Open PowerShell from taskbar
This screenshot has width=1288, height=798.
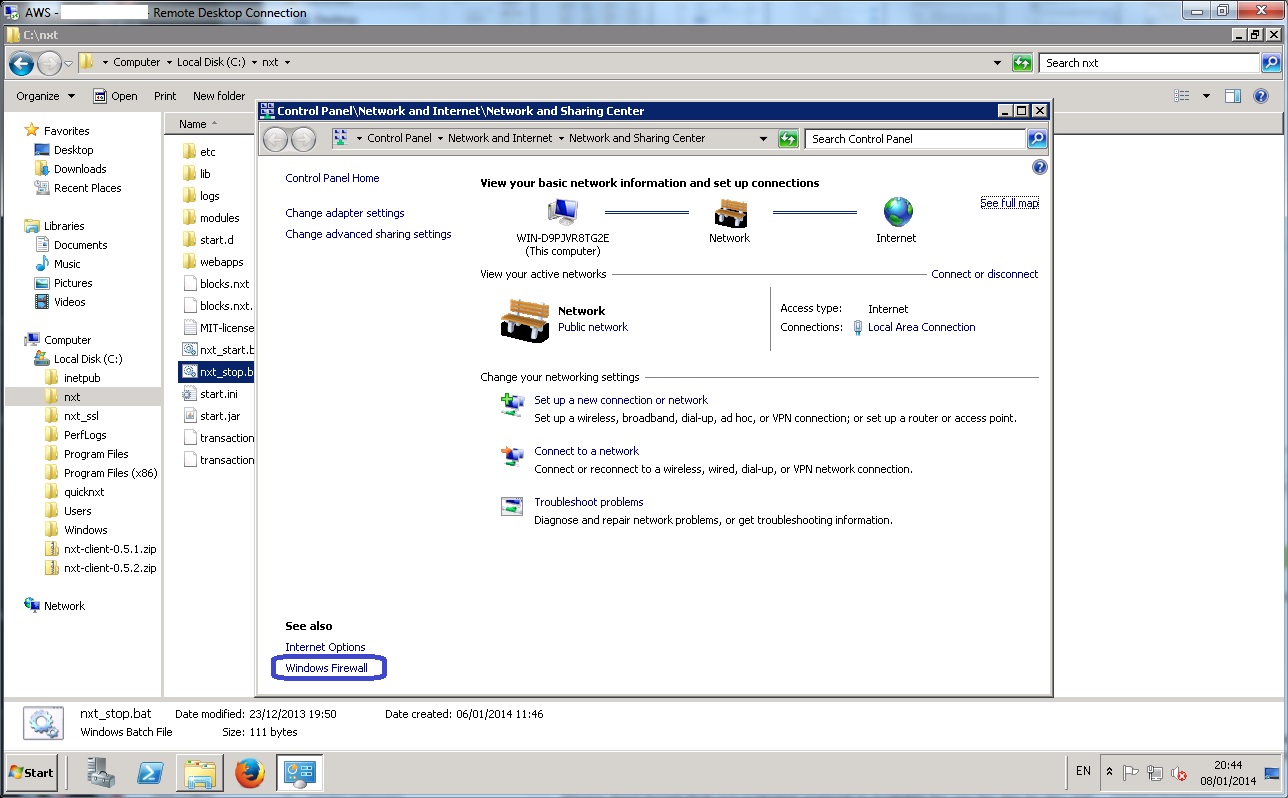[151, 773]
